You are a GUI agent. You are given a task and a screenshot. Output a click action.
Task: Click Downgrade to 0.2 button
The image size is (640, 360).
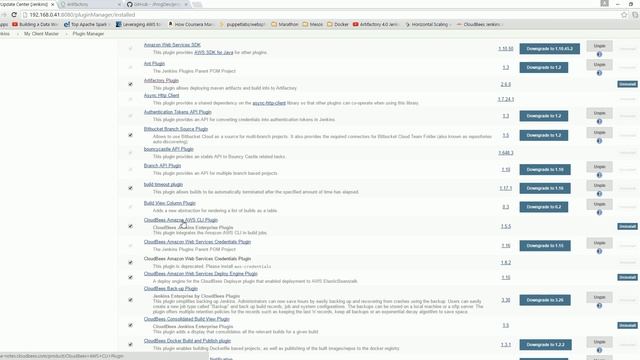(x=544, y=207)
